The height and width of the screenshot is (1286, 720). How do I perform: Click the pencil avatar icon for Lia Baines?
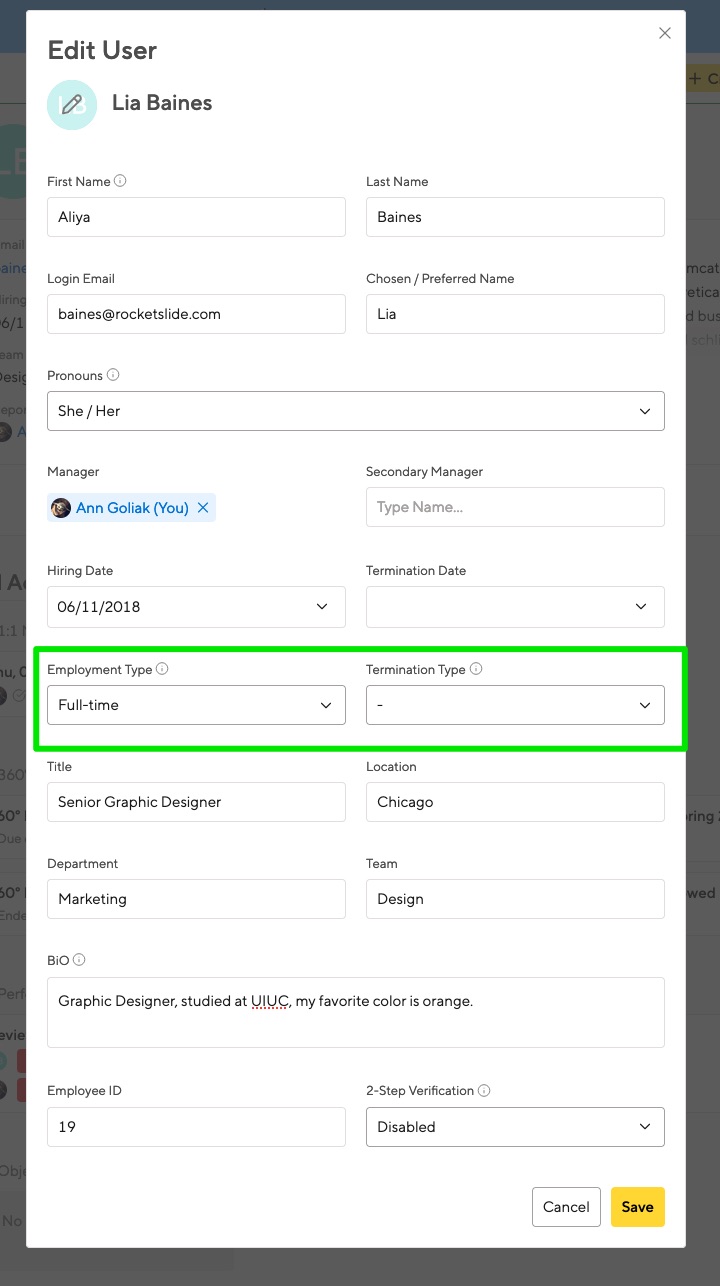click(x=71, y=104)
